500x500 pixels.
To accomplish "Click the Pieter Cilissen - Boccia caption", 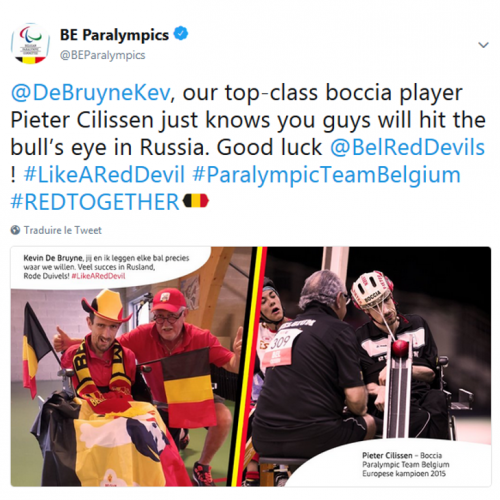I will tap(406, 464).
